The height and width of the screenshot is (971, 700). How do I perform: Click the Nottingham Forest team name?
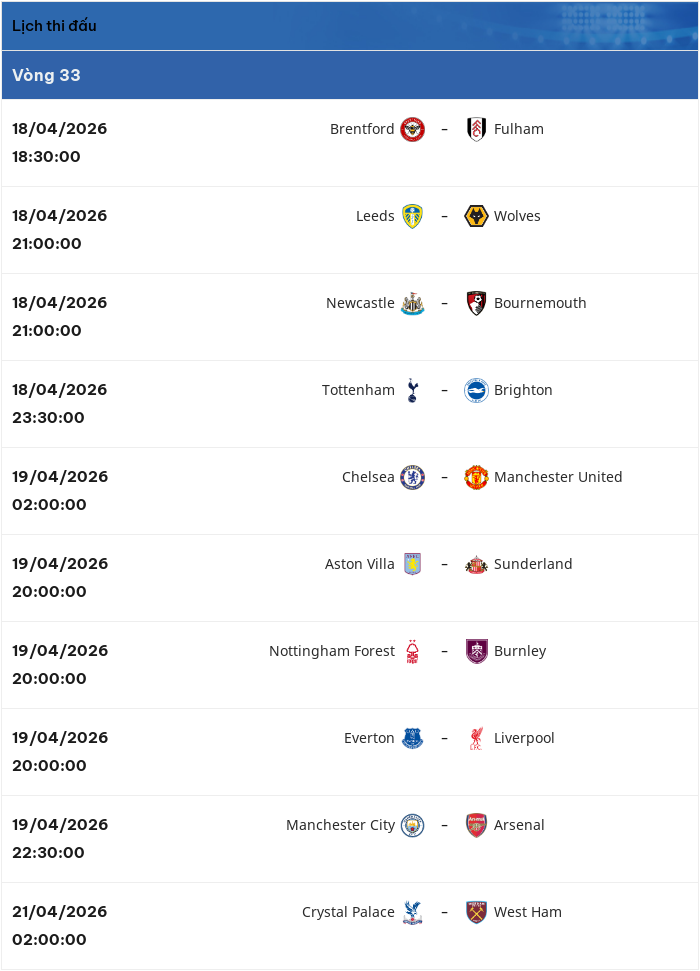tap(331, 651)
